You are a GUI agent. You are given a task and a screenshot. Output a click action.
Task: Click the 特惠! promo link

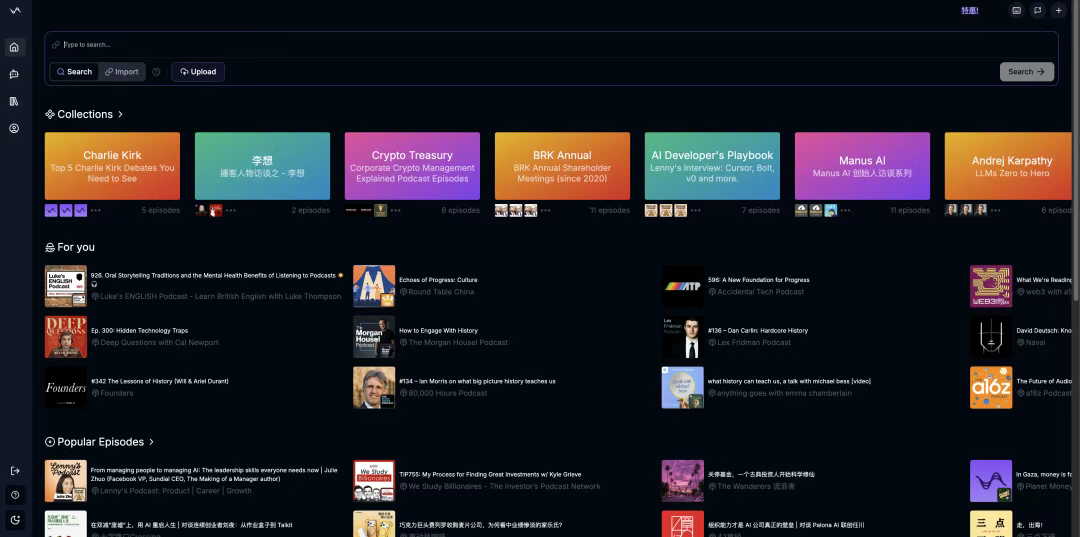click(x=969, y=11)
